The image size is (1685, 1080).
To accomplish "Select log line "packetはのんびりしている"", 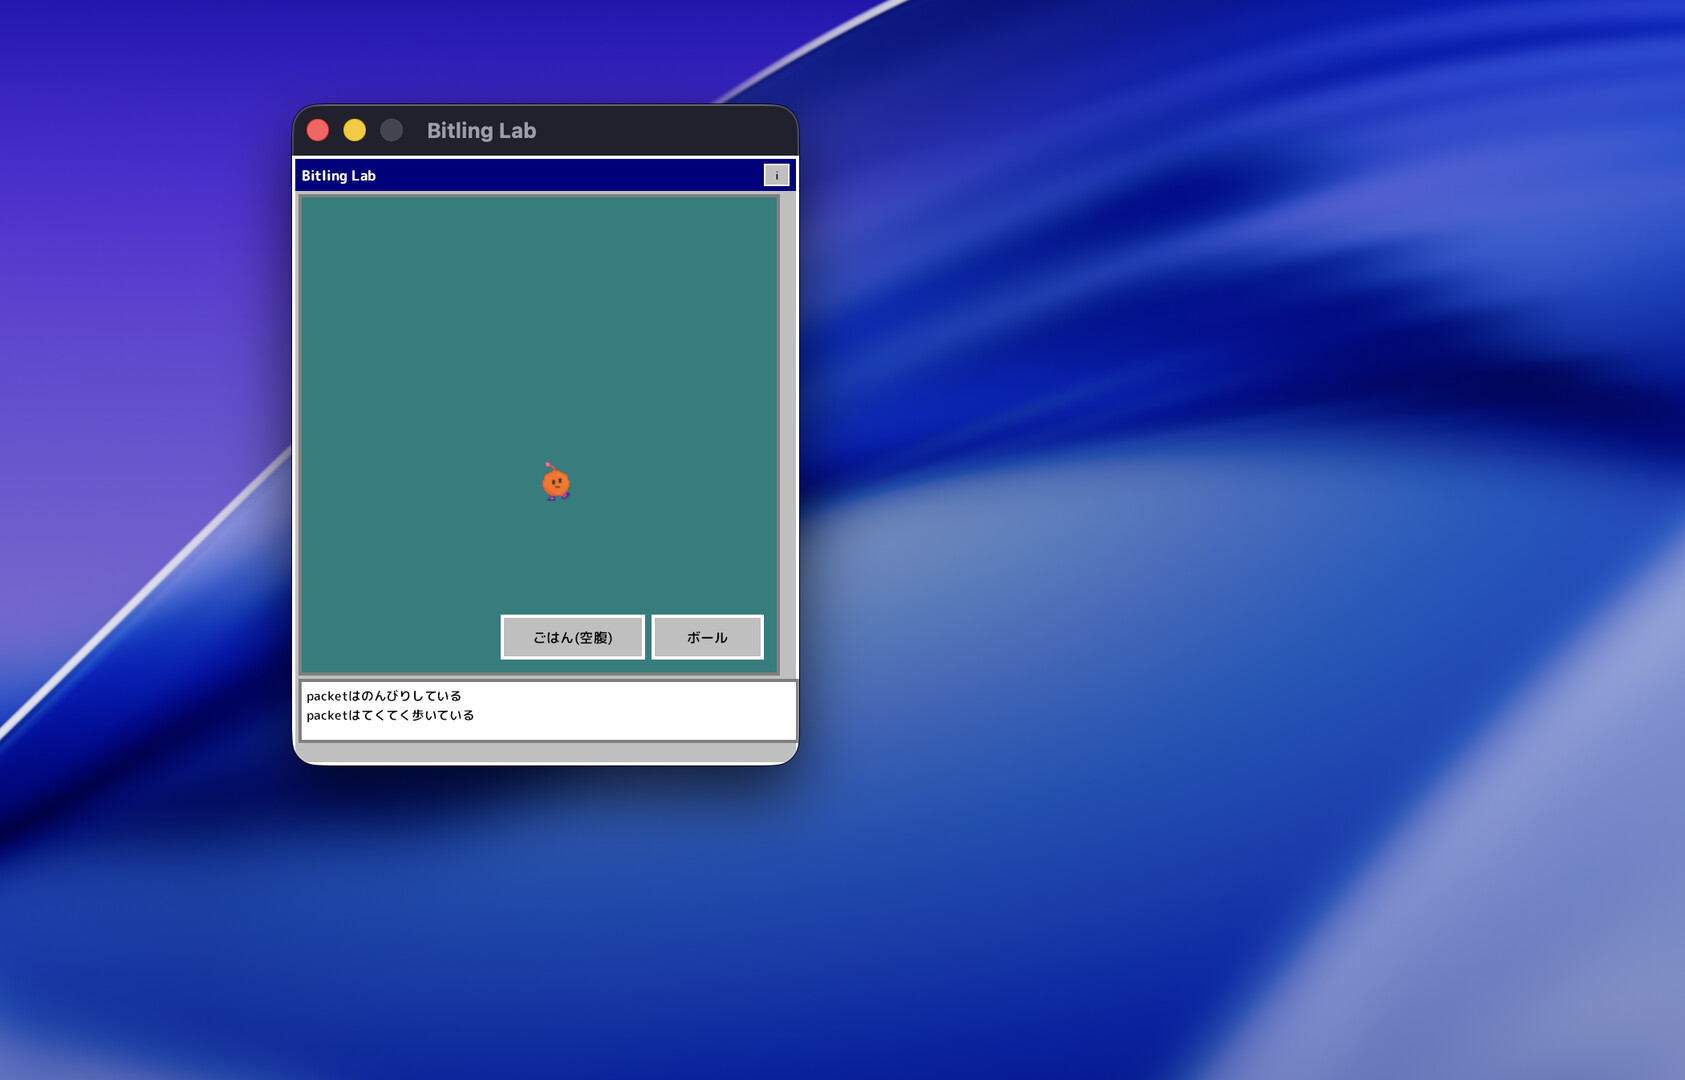I will click(x=384, y=696).
